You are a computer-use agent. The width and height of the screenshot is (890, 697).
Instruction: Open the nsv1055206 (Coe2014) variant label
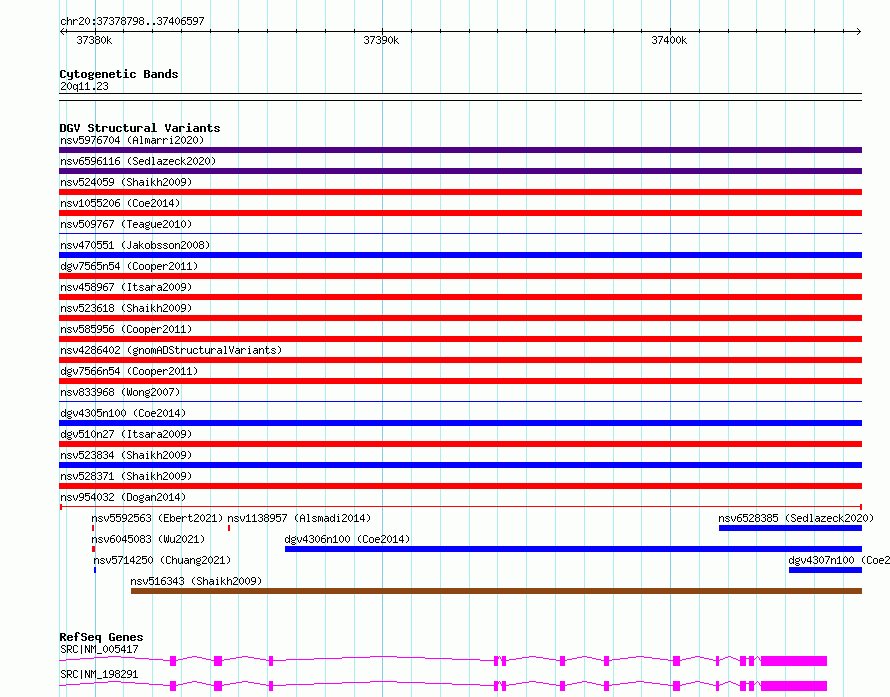pyautogui.click(x=120, y=203)
